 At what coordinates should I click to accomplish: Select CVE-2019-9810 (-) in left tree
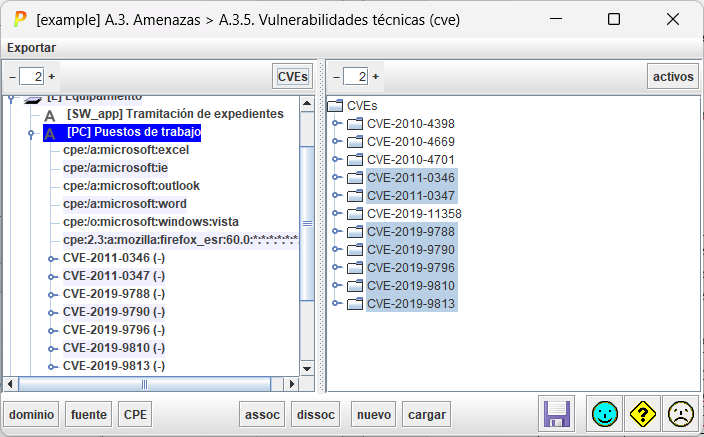[x=114, y=348]
